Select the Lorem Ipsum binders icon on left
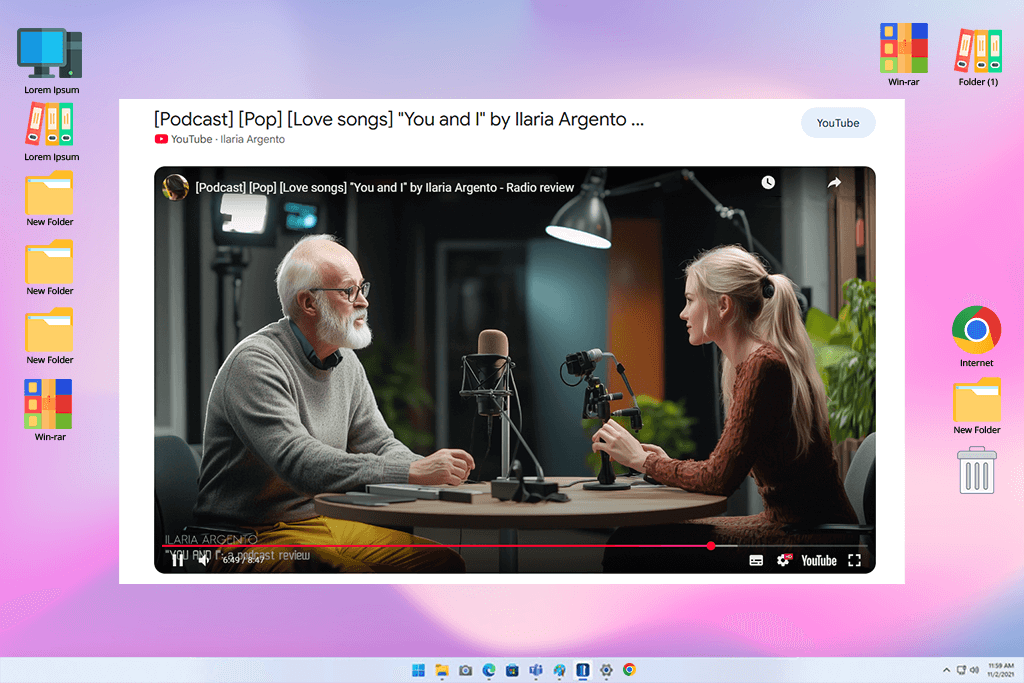The height and width of the screenshot is (683, 1024). tap(51, 132)
